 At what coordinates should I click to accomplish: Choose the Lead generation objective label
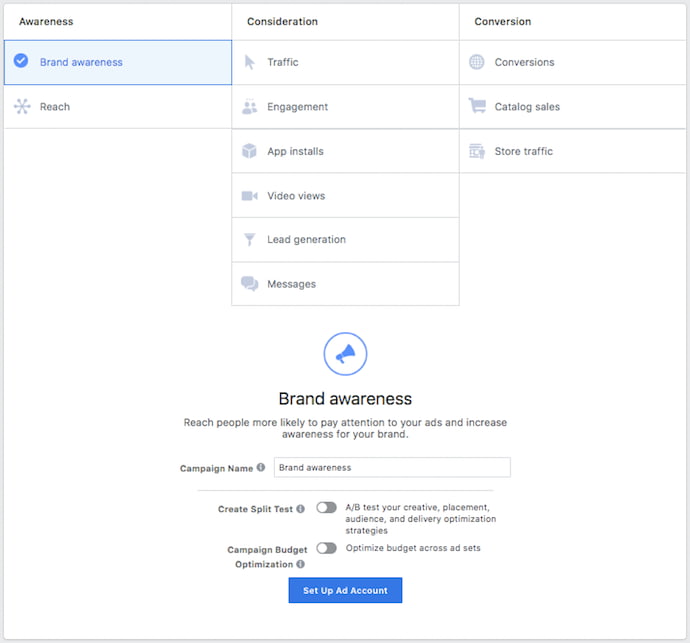[x=306, y=240]
